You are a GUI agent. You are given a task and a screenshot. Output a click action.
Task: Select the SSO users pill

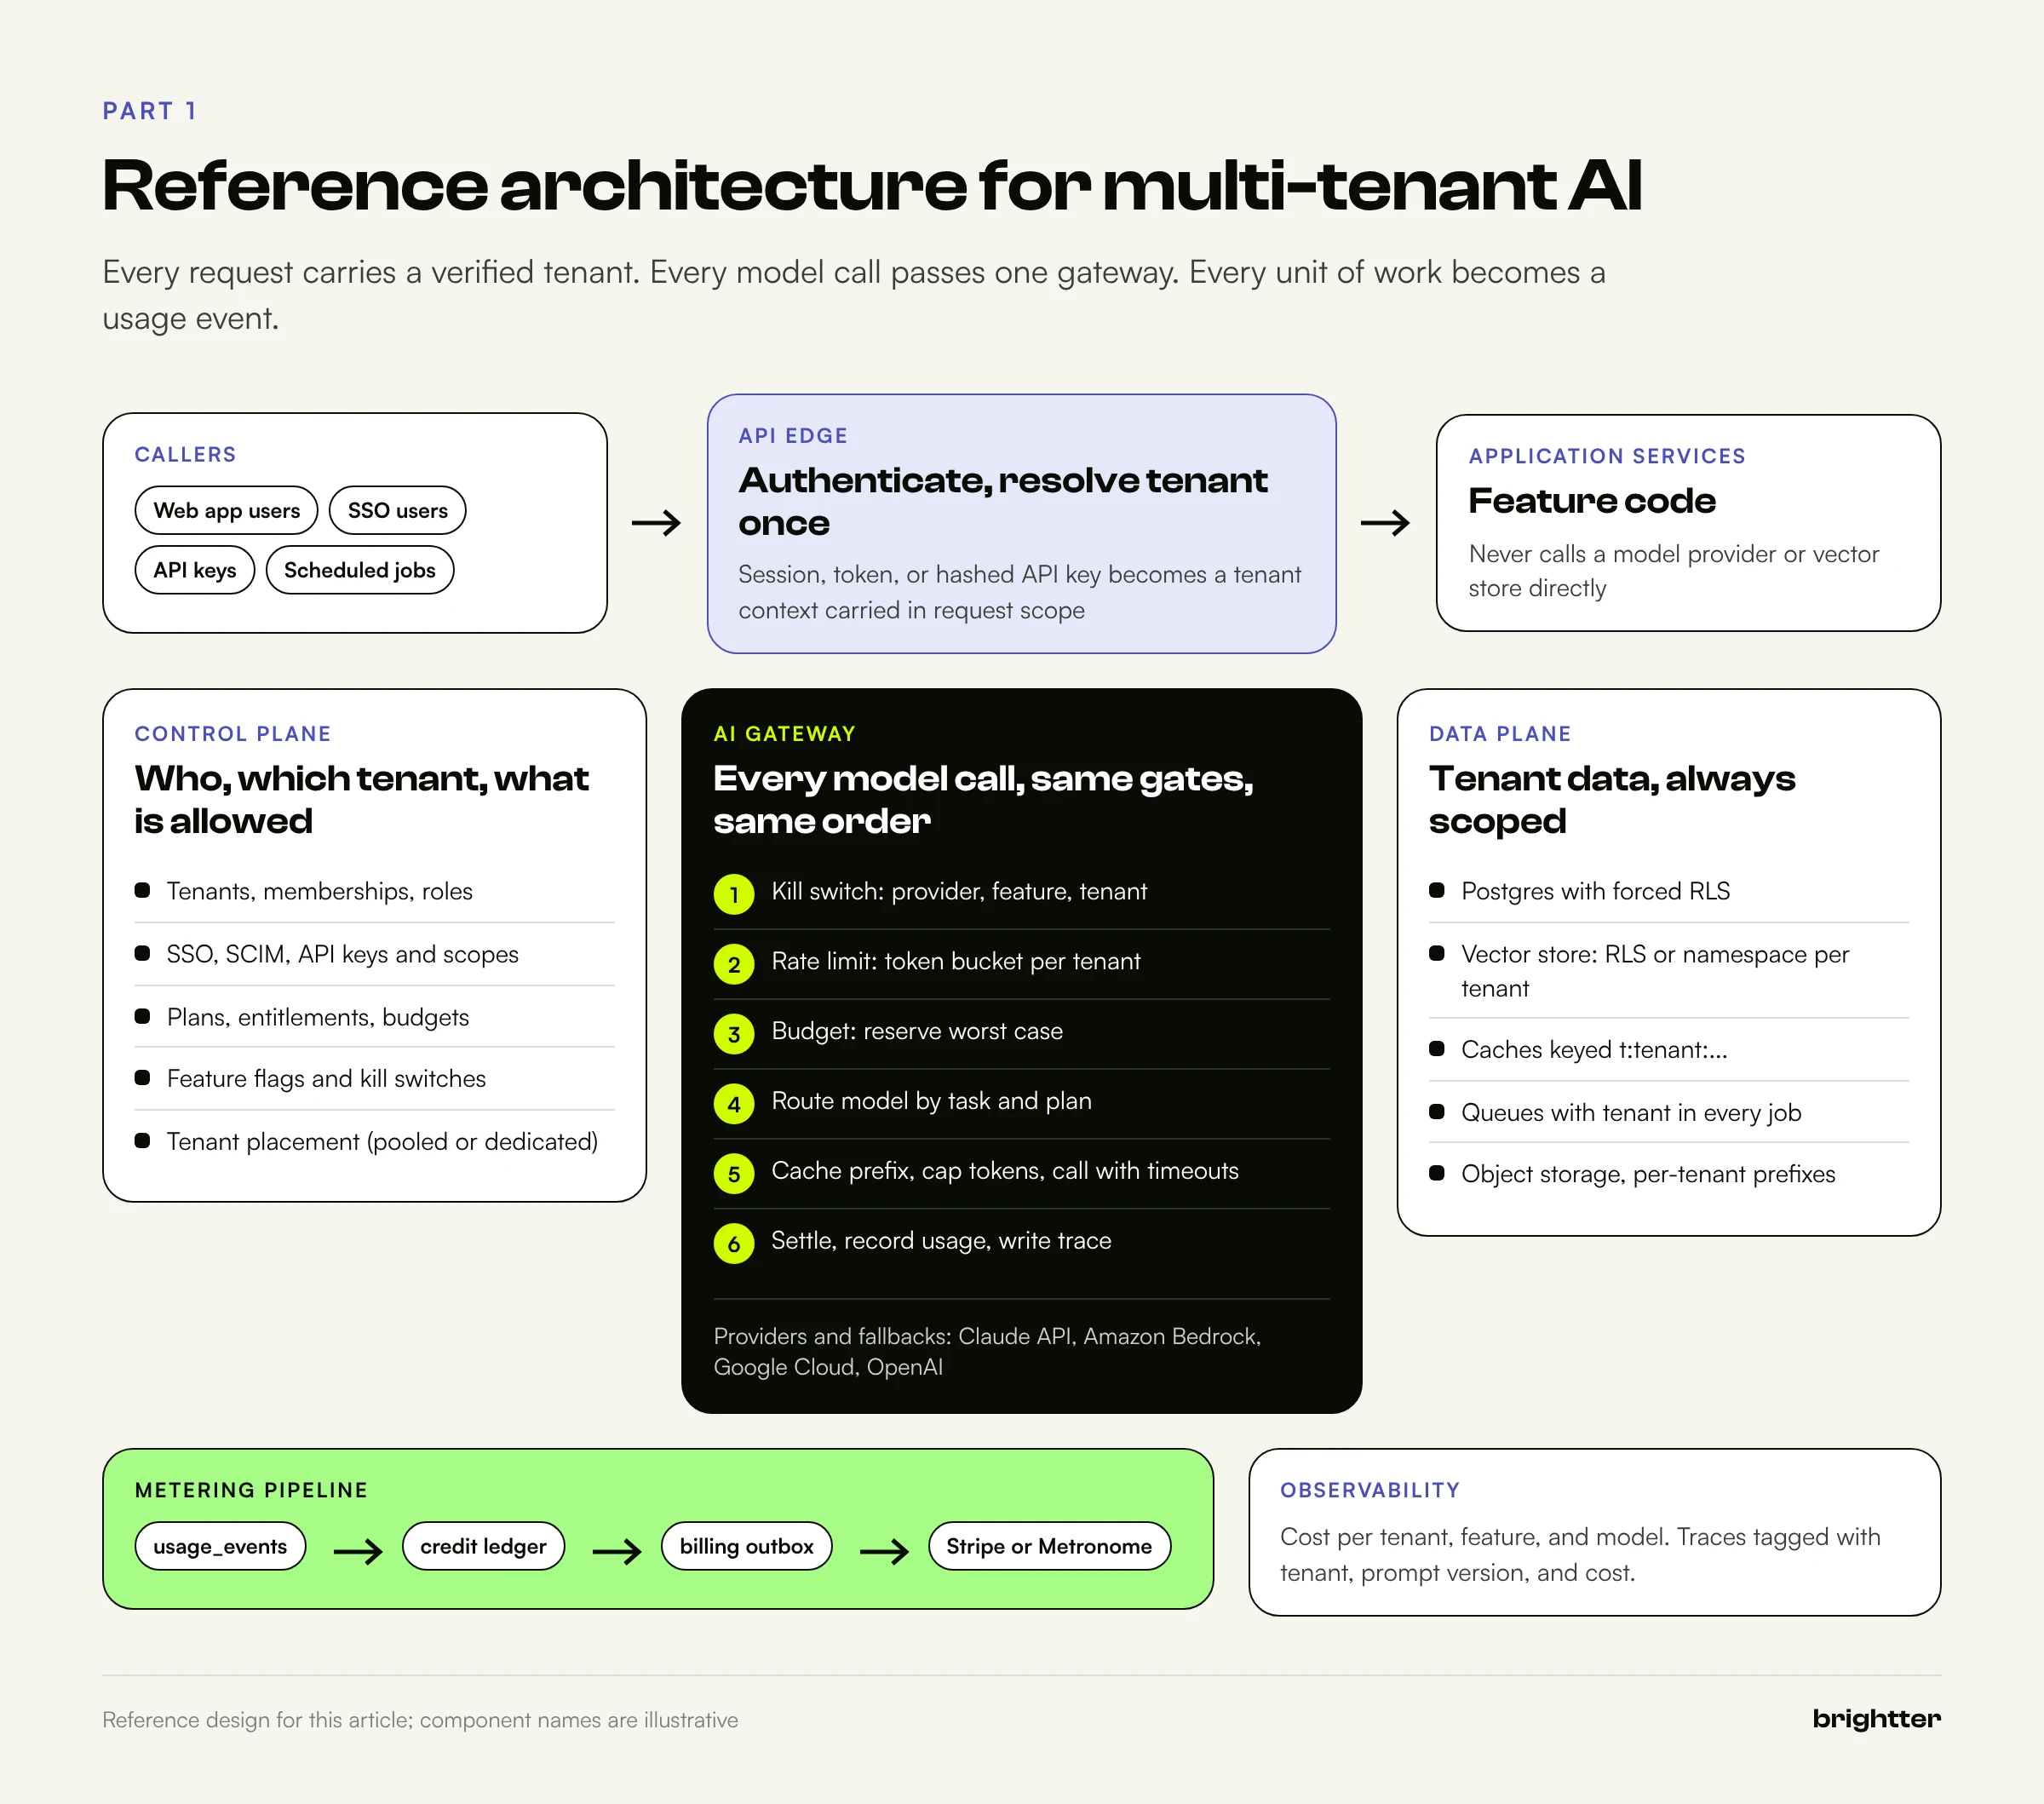397,510
